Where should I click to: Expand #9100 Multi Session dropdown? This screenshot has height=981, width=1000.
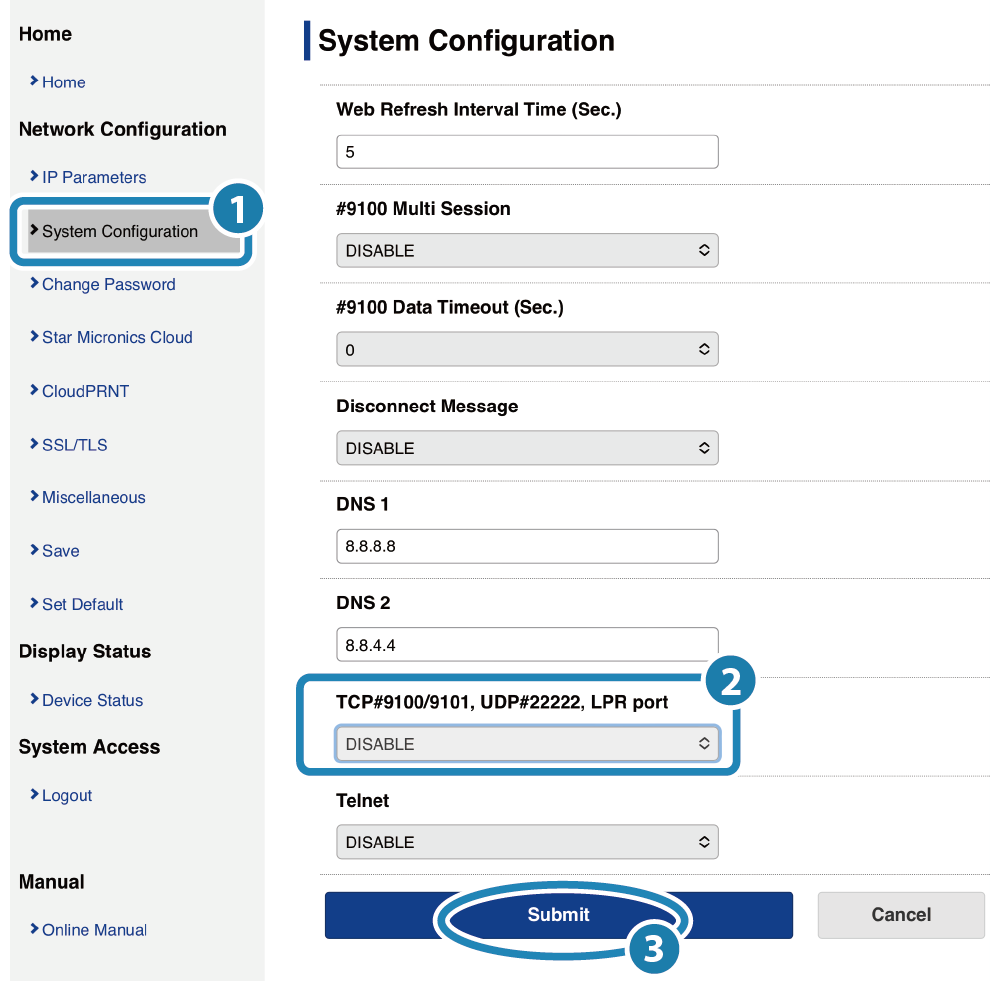tap(527, 250)
